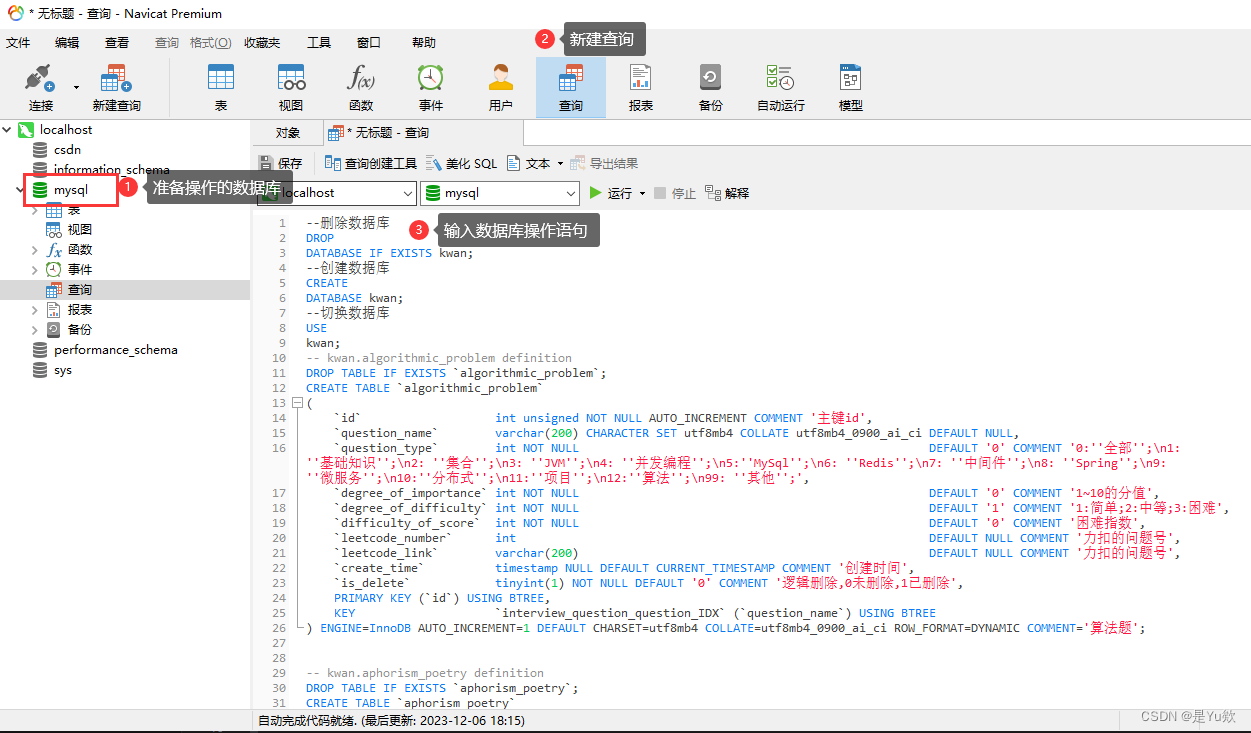1251x733 pixels.
Task: Switch to the Objects (对象) tab
Action: [288, 133]
